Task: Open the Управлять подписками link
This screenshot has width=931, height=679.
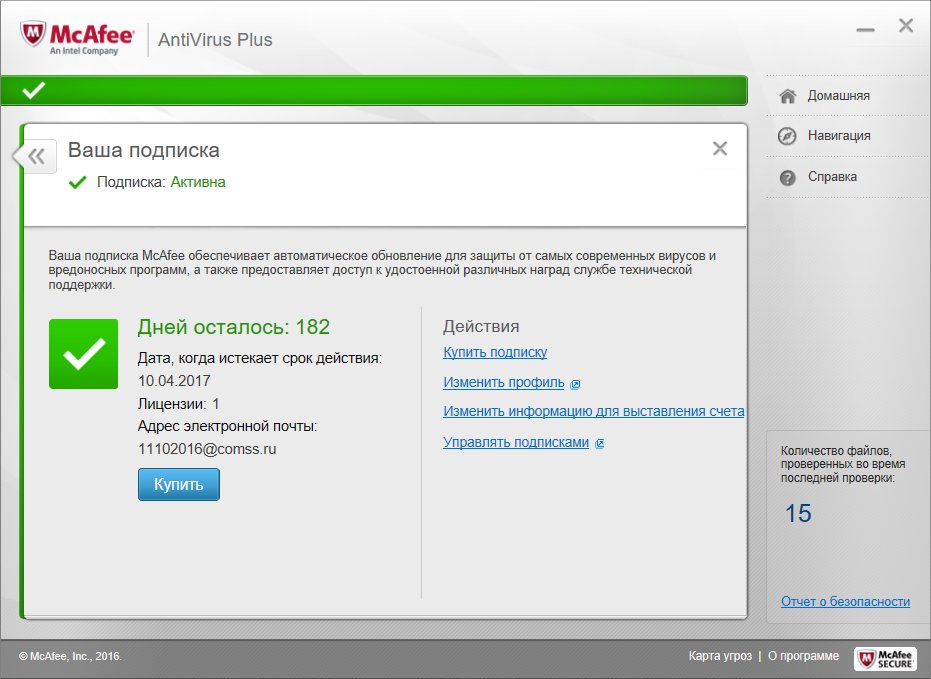Action: tap(516, 442)
